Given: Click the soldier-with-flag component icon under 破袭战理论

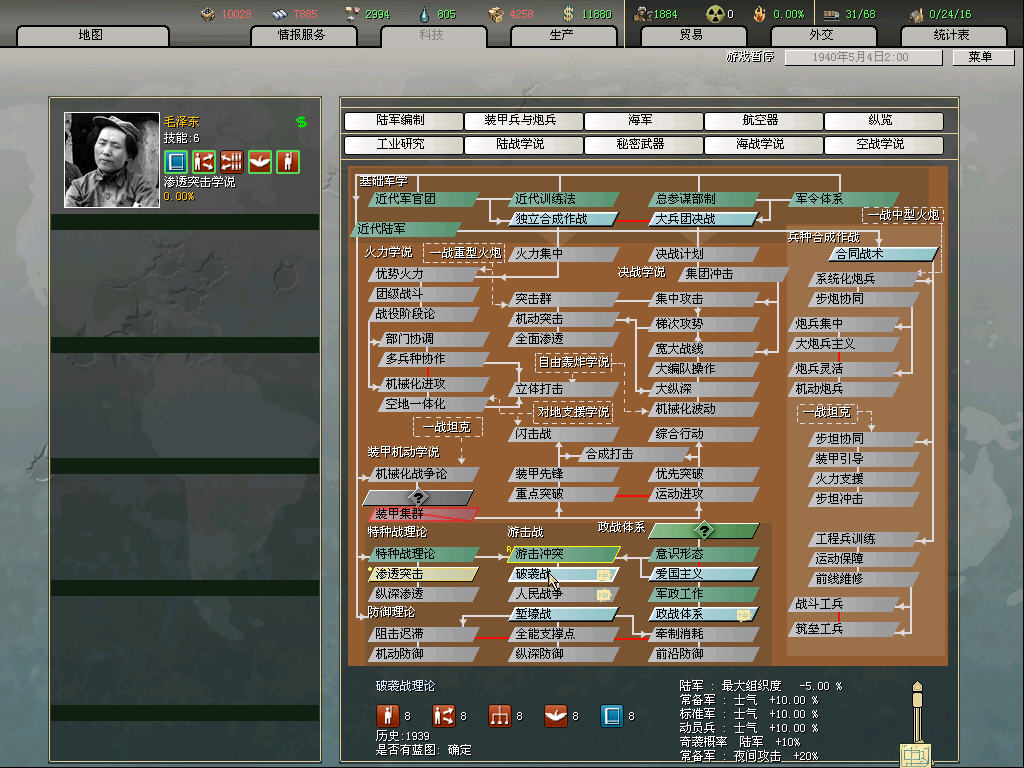Looking at the screenshot, I should pos(387,716).
